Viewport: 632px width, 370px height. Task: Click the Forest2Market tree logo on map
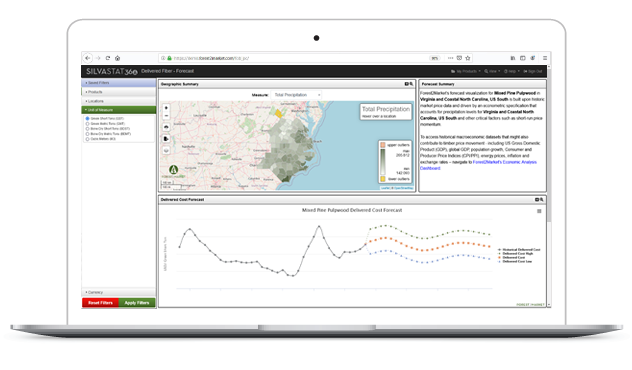pyautogui.click(x=173, y=170)
